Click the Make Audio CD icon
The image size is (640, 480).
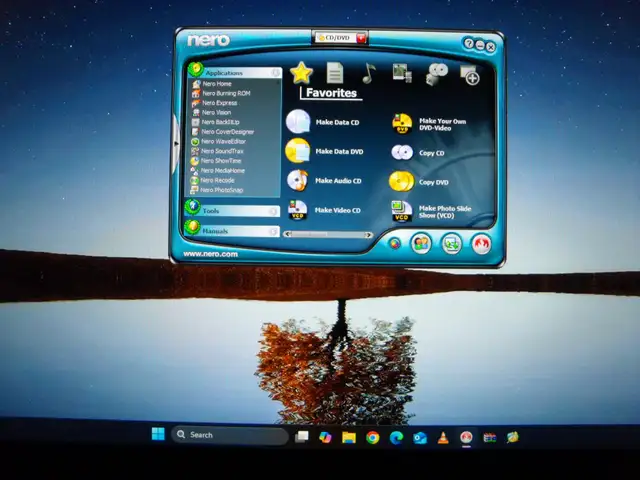(x=298, y=180)
